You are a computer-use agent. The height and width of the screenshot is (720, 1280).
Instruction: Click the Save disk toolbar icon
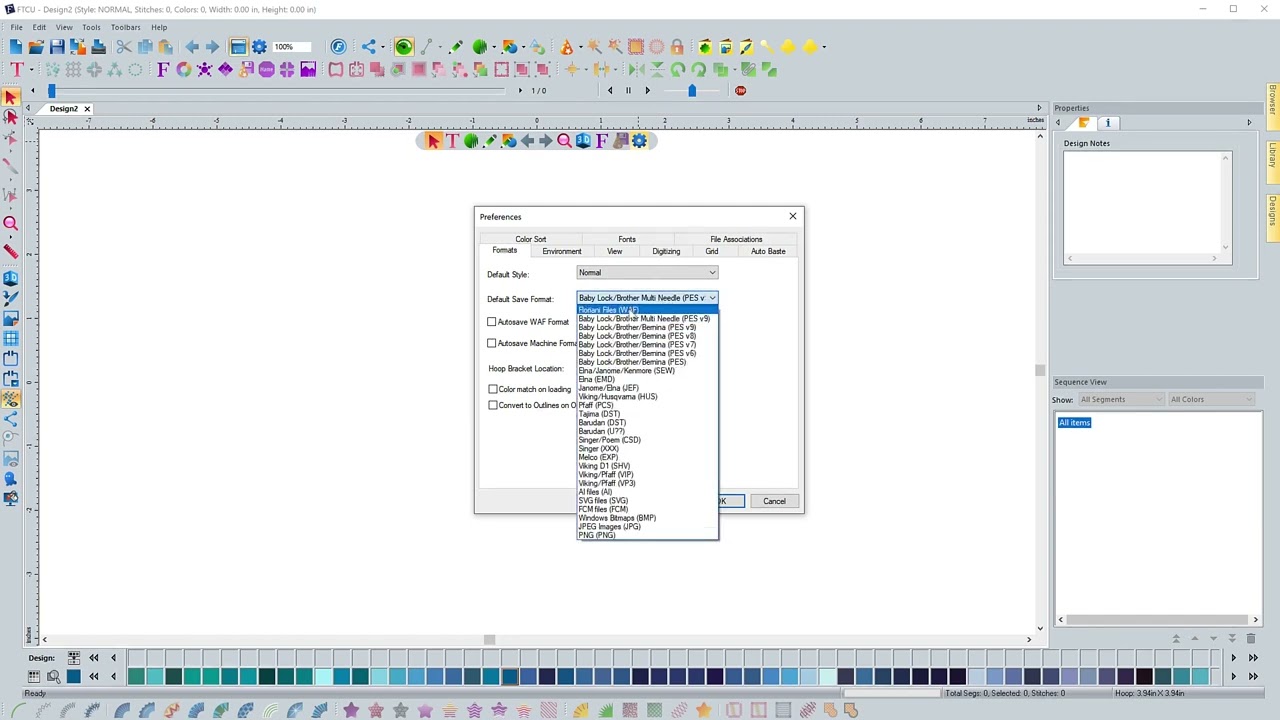click(x=57, y=47)
